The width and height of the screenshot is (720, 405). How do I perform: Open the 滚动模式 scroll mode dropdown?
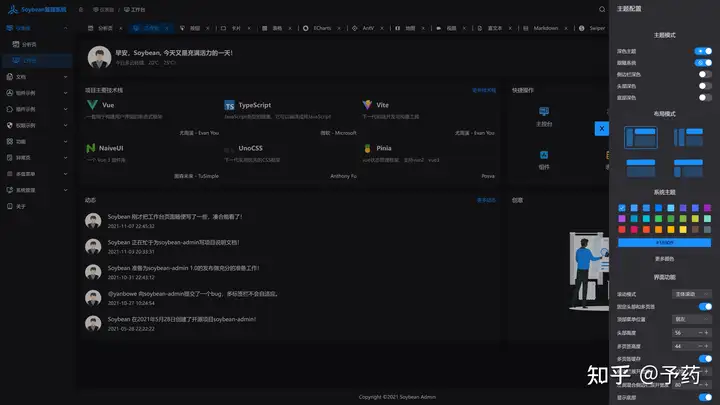[692, 294]
